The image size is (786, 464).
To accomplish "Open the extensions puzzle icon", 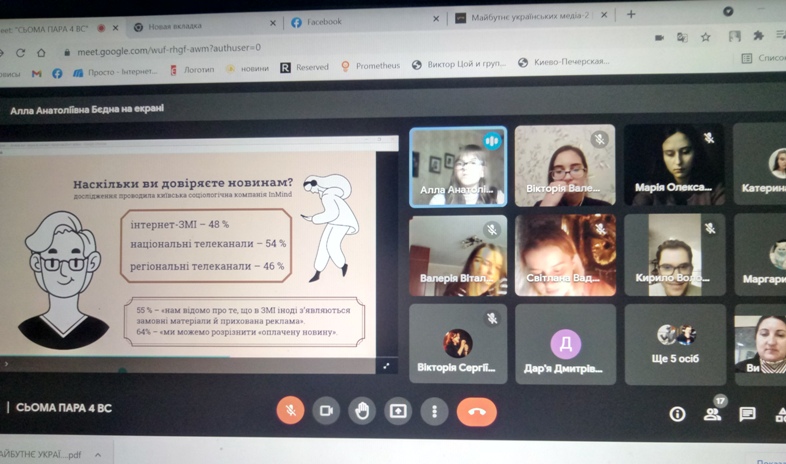I will pos(758,36).
